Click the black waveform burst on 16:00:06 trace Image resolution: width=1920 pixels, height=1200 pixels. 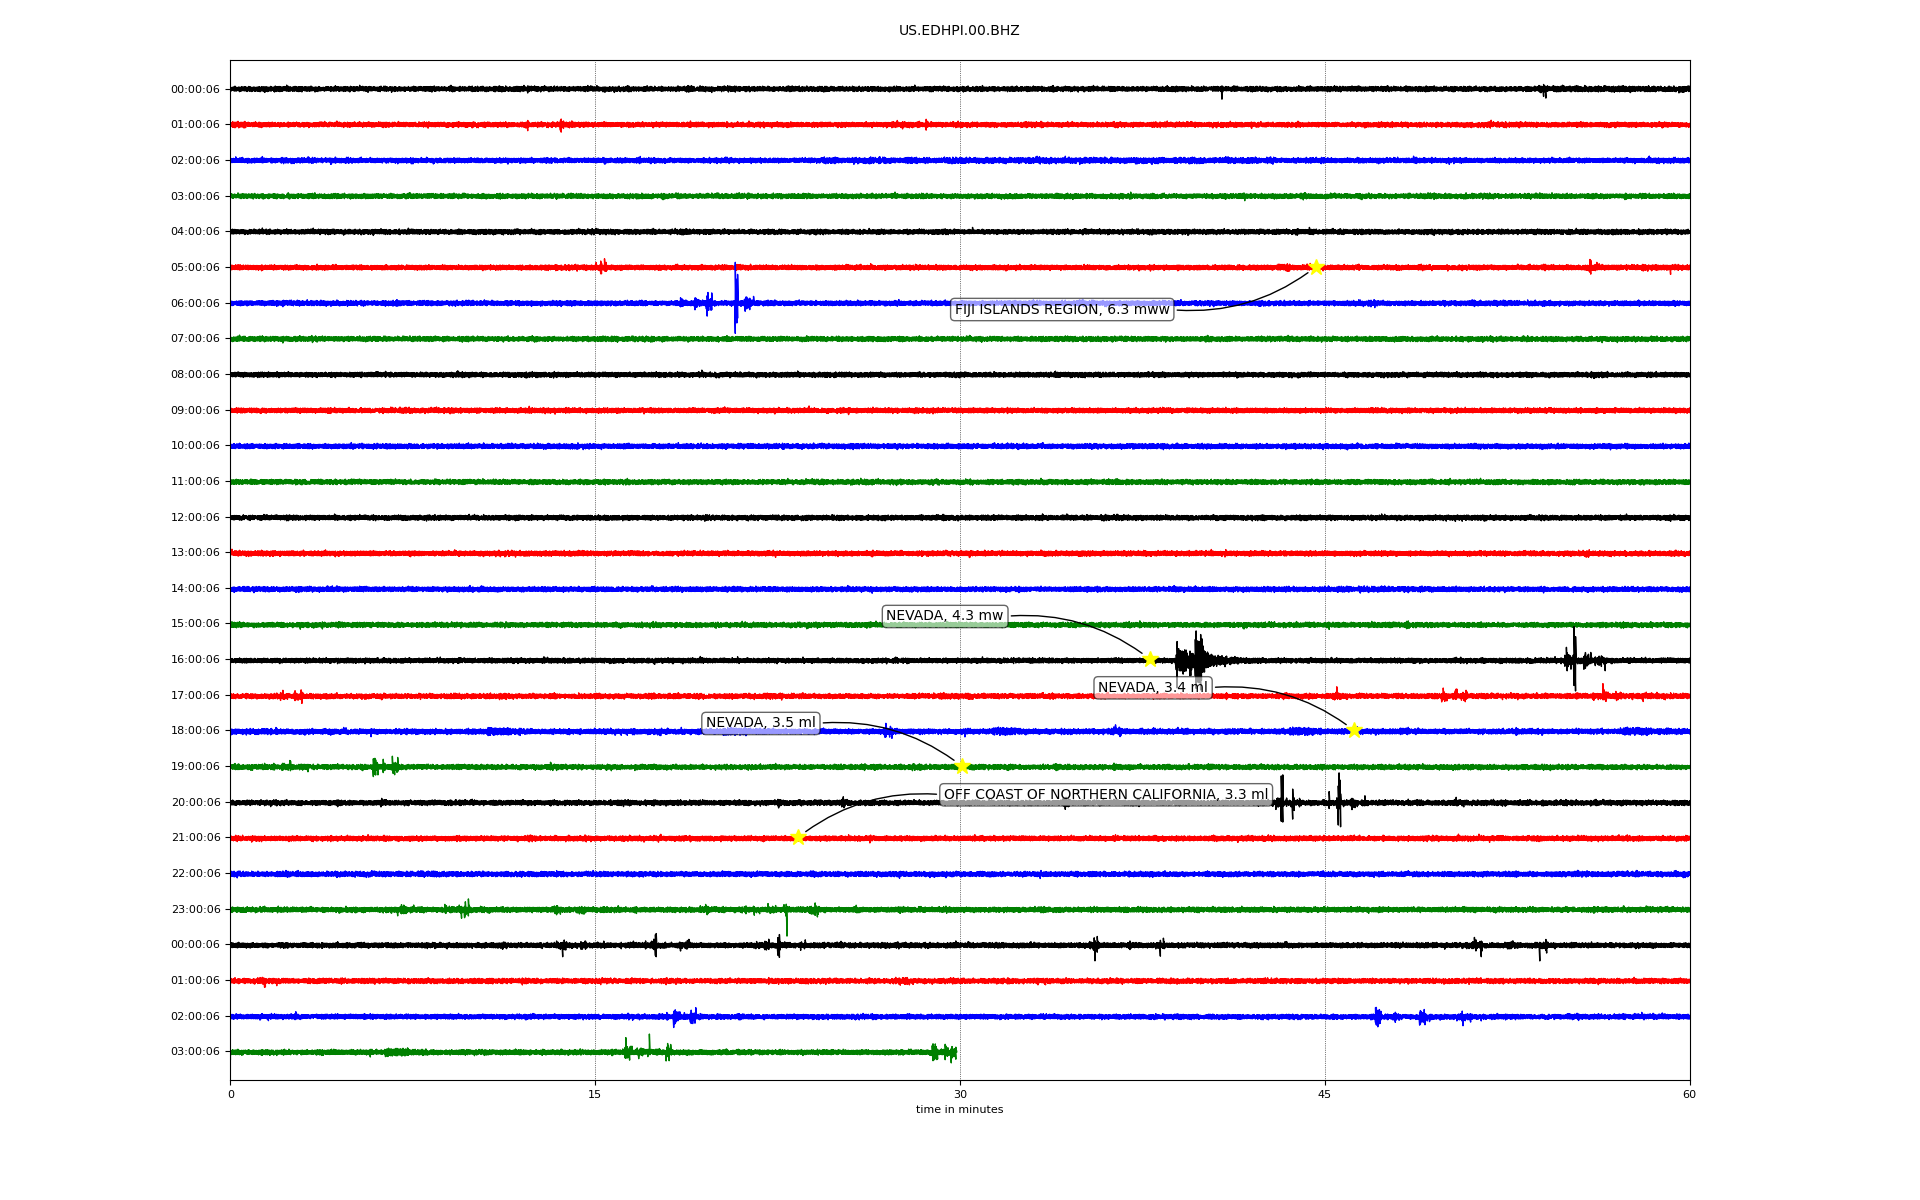point(1195,659)
